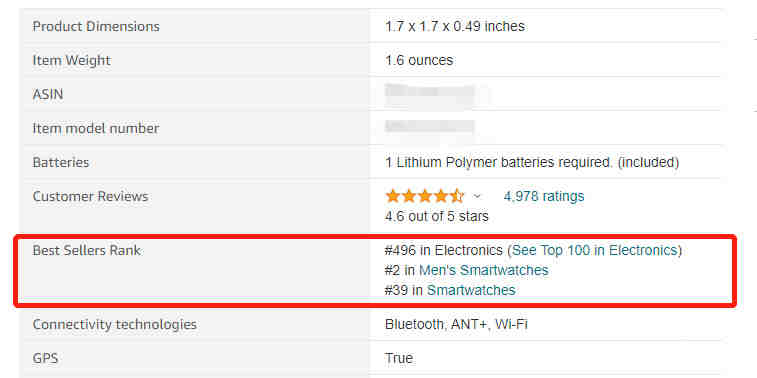Click the blurred ASIN value
Screen dimensions: 757x378
pyautogui.click(x=430, y=92)
